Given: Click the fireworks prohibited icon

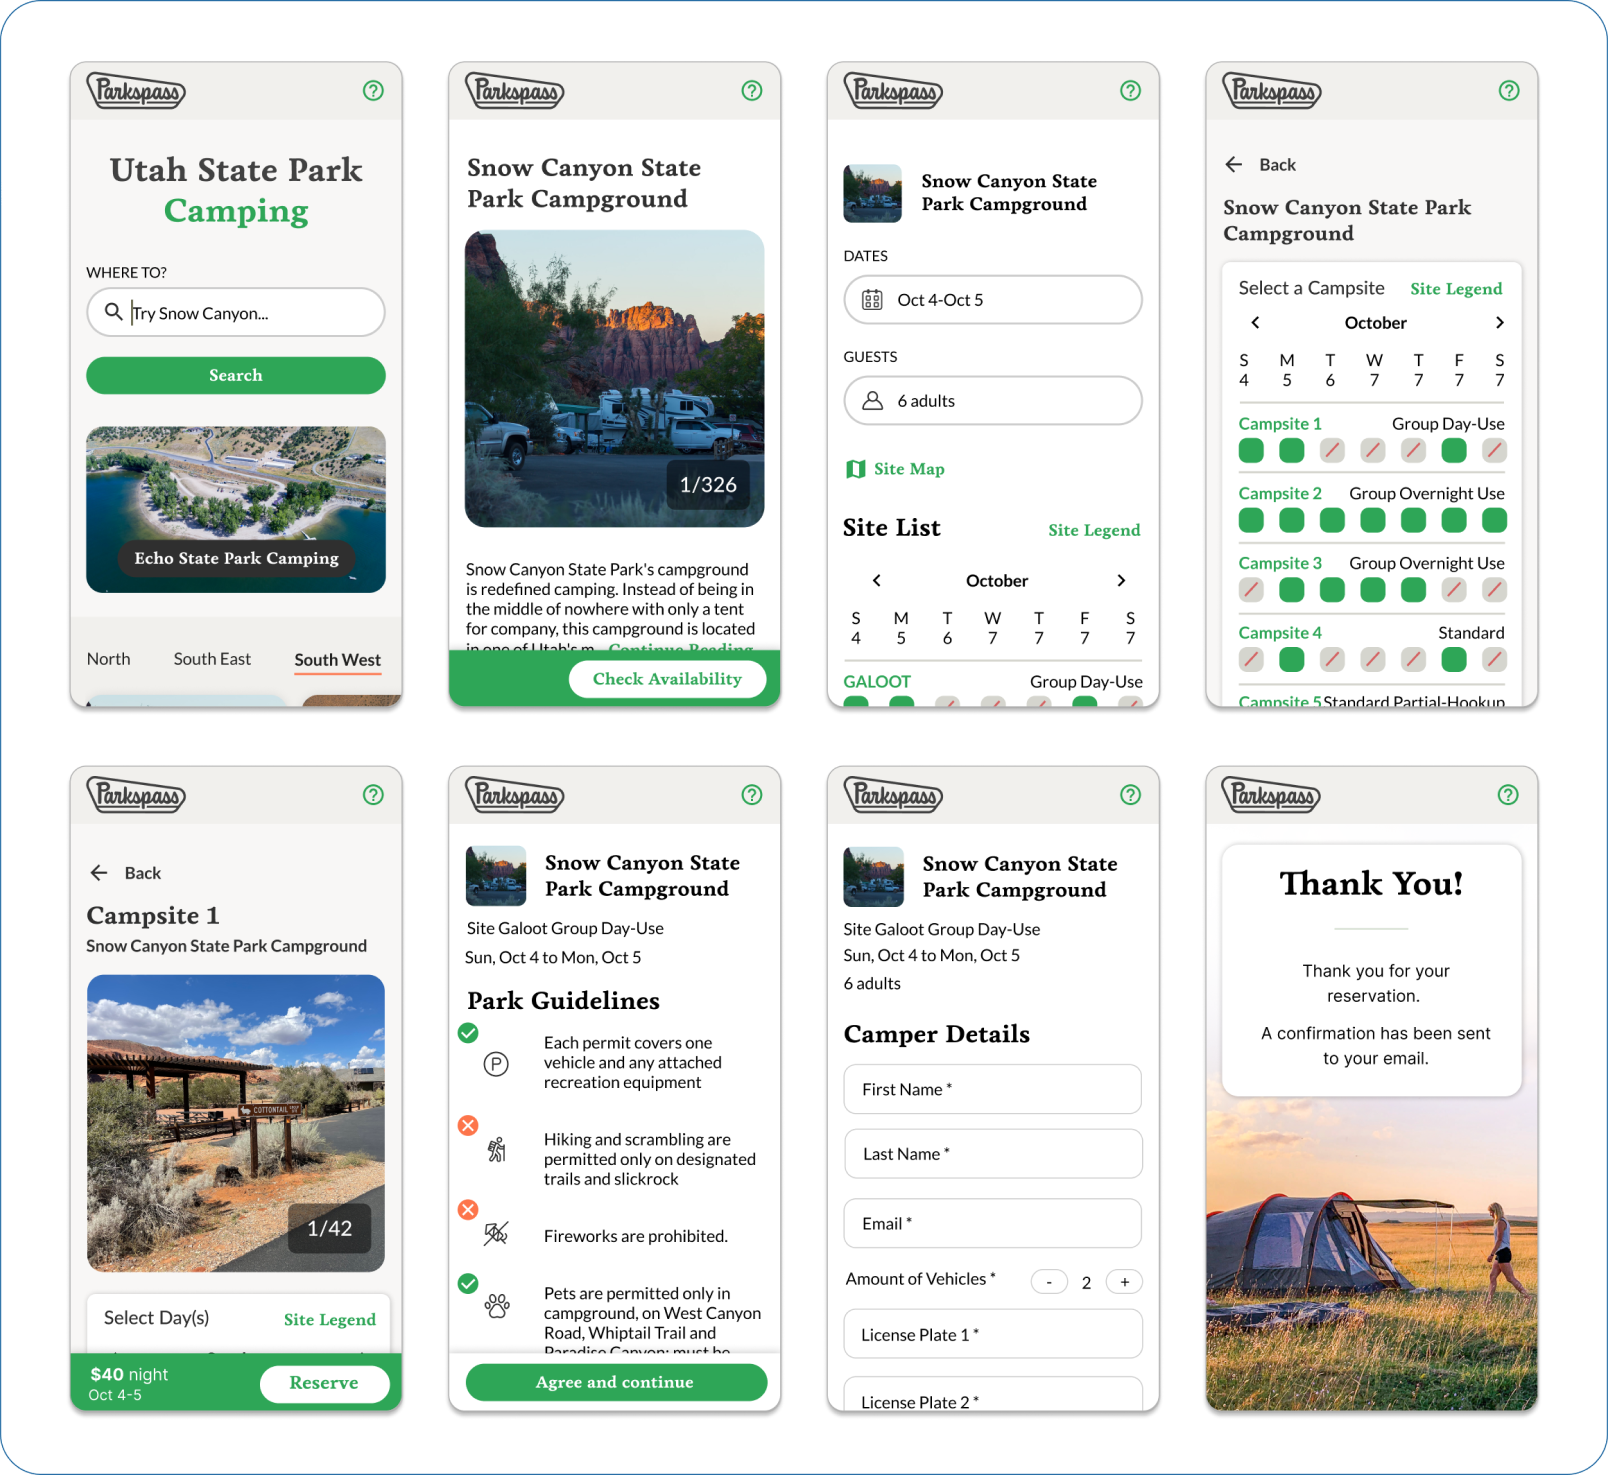Looking at the screenshot, I should [x=496, y=1234].
